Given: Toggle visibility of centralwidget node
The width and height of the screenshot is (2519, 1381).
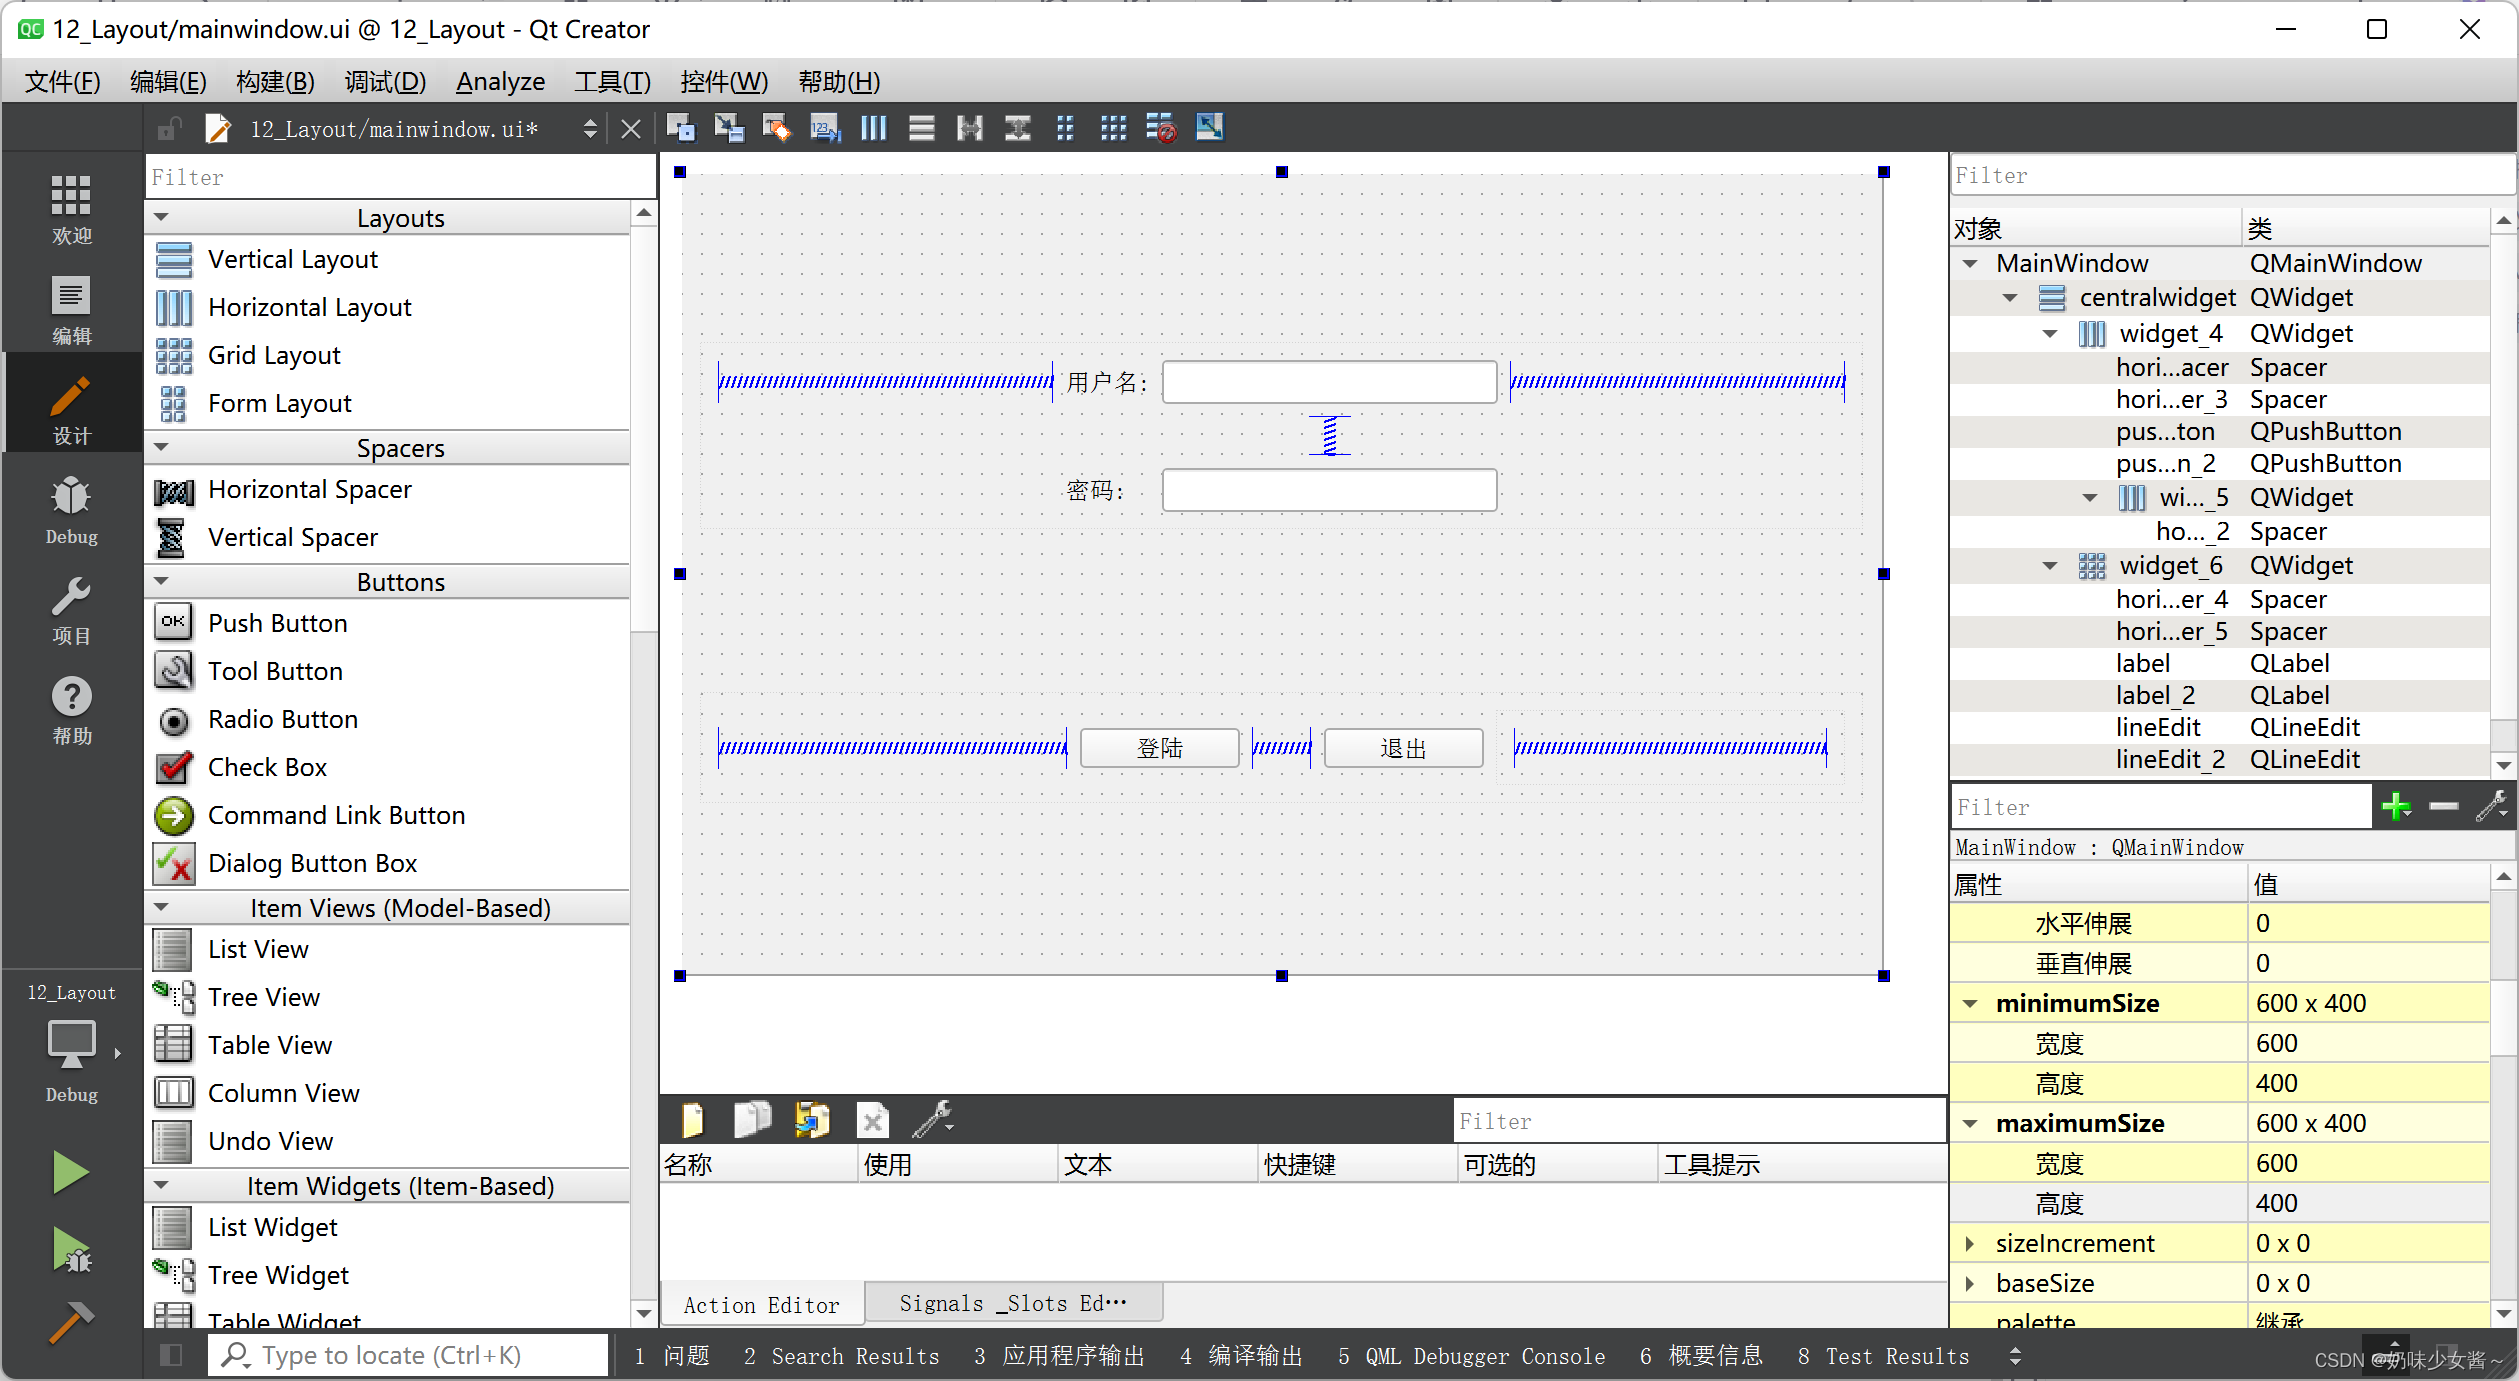Looking at the screenshot, I should 2014,298.
